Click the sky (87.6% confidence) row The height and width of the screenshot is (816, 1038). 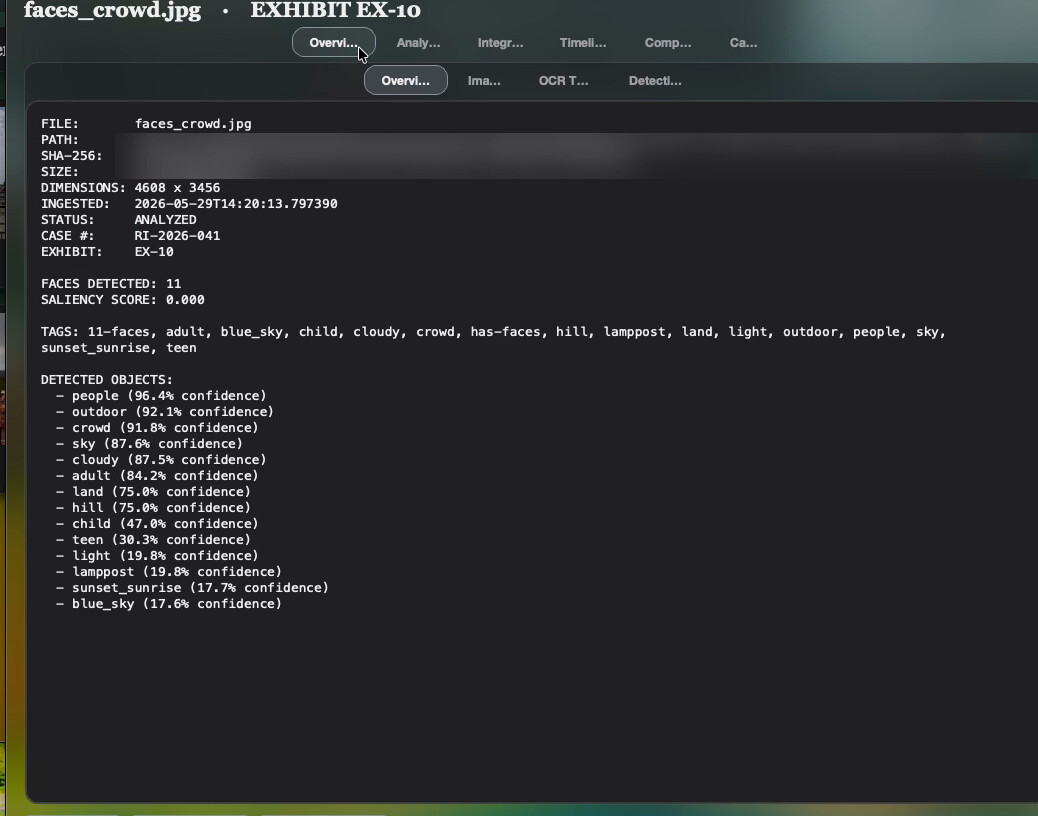[149, 444]
